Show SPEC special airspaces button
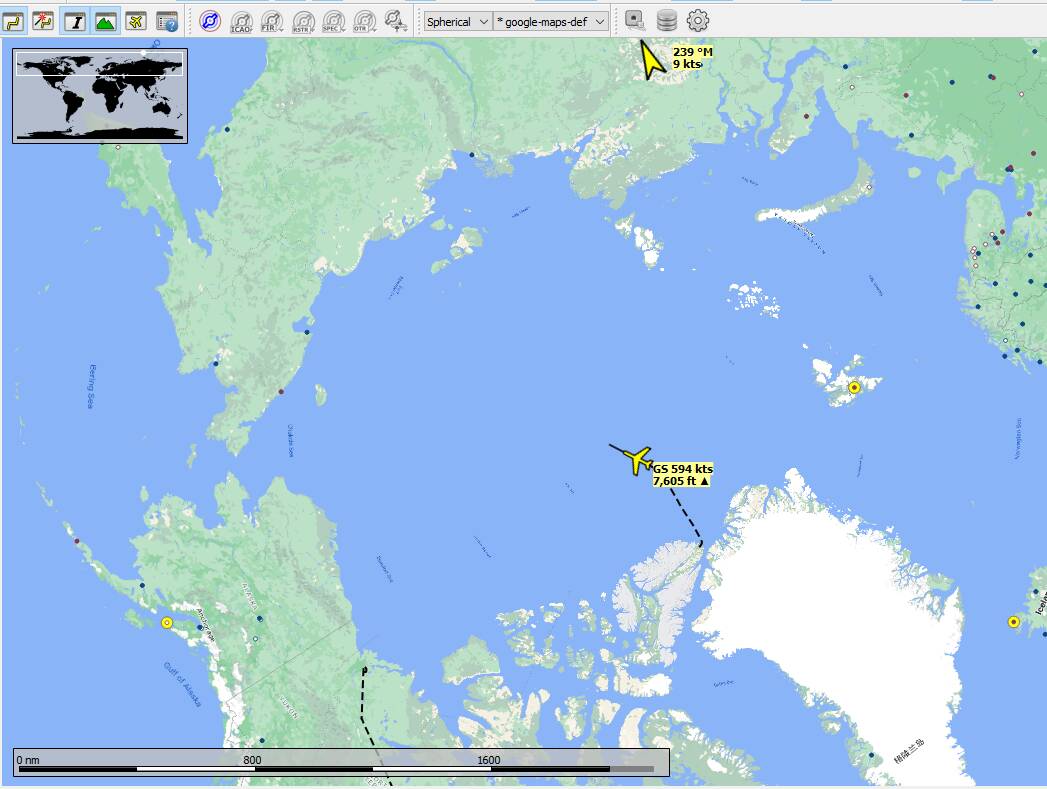 [x=334, y=21]
